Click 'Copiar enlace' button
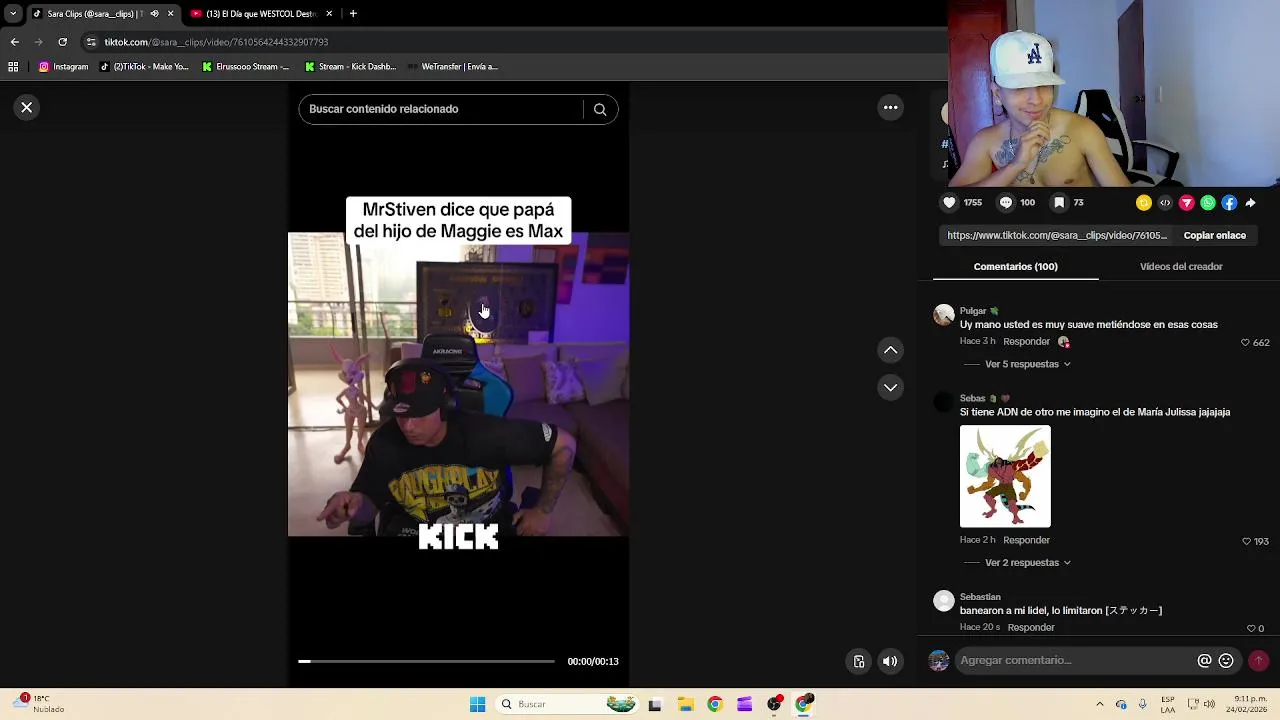1280x720 pixels. click(1214, 236)
